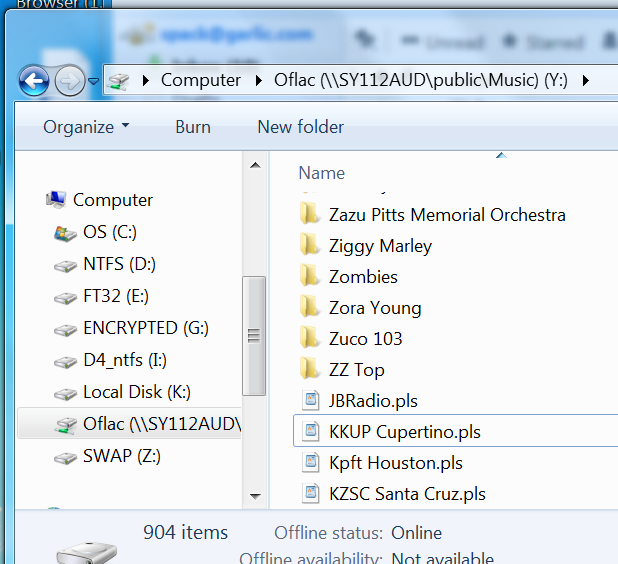This screenshot has width=618, height=564.
Task: Click the KKUP Cupertino.pls playlist icon
Action: click(311, 432)
